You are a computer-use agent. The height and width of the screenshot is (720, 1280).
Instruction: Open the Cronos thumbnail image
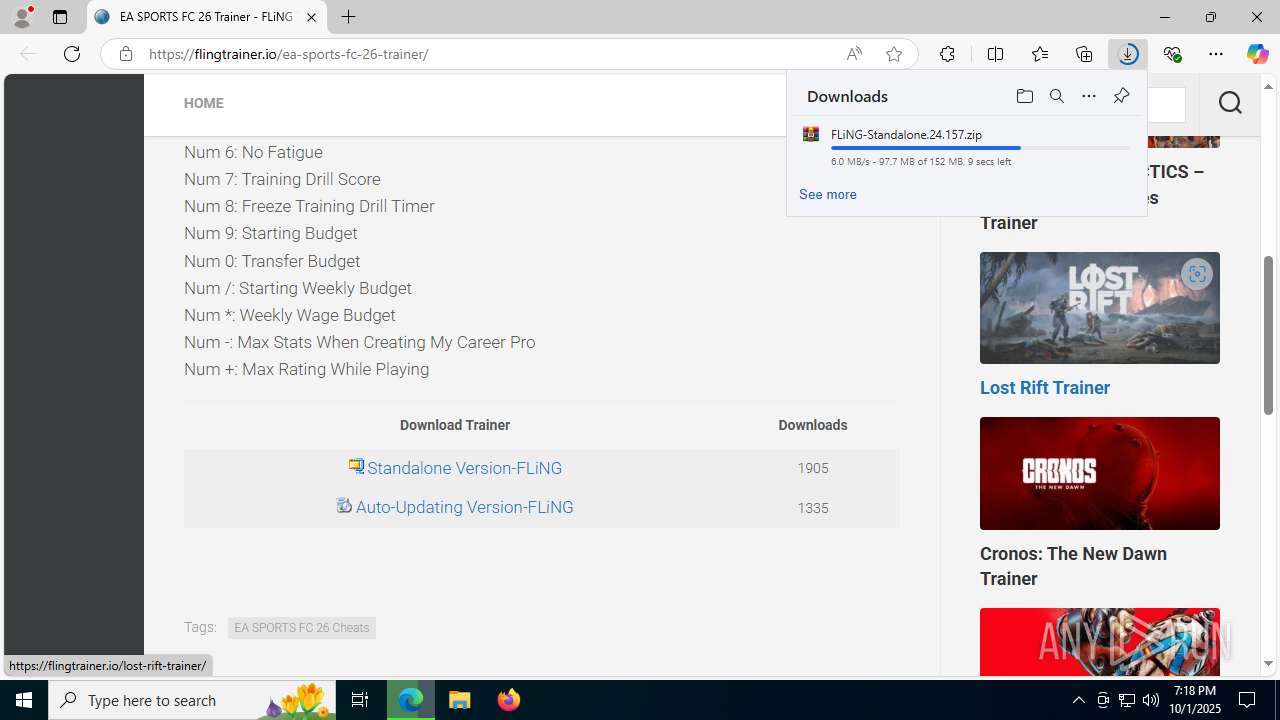coord(1100,473)
